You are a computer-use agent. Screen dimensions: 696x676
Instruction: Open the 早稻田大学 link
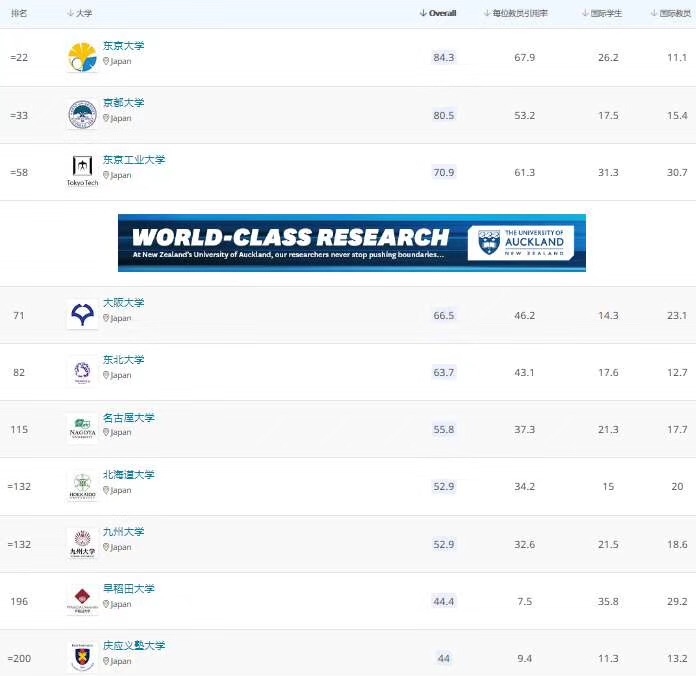pyautogui.click(x=129, y=589)
